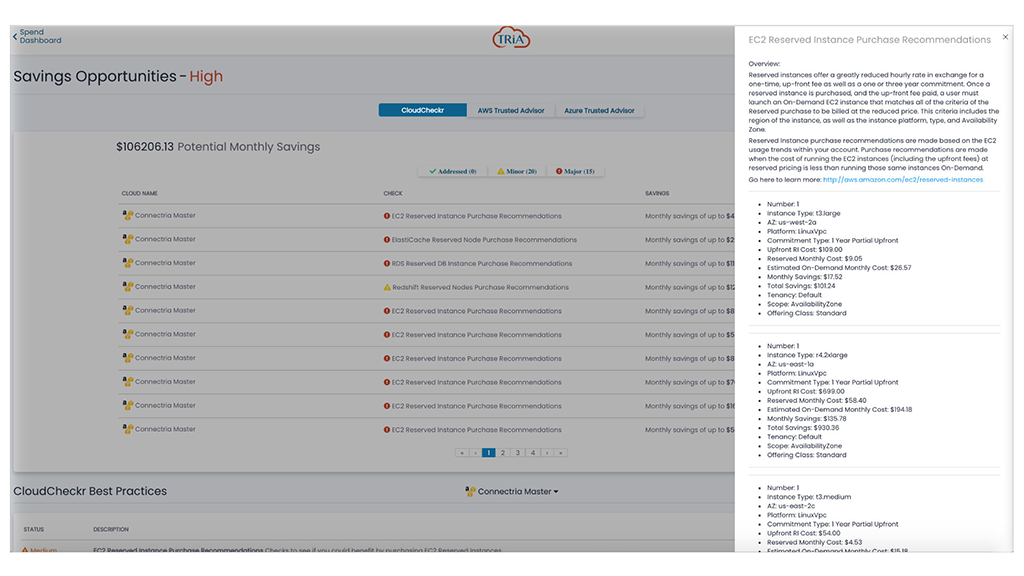Select 'Instance Type: t3.large' in panel
This screenshot has height=576, width=1024.
[x=803, y=213]
